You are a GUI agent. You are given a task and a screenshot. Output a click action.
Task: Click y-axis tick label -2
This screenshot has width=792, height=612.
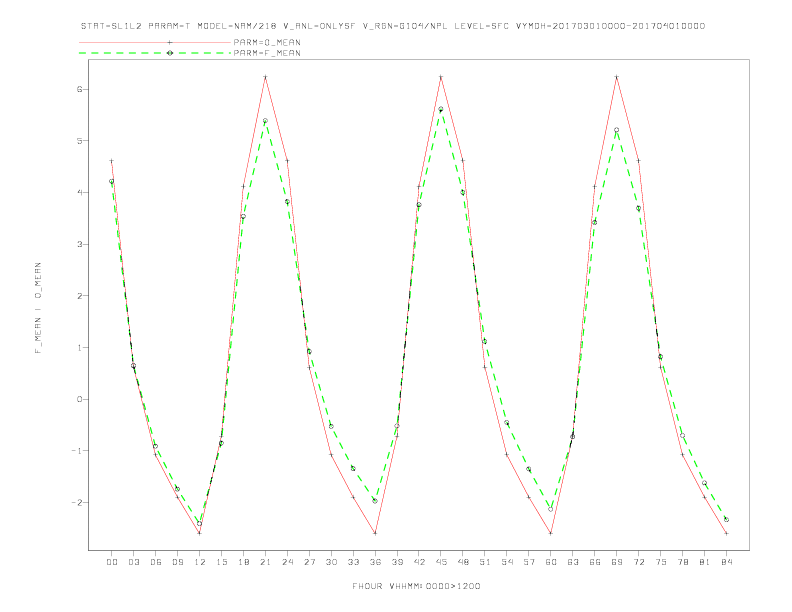point(76,502)
